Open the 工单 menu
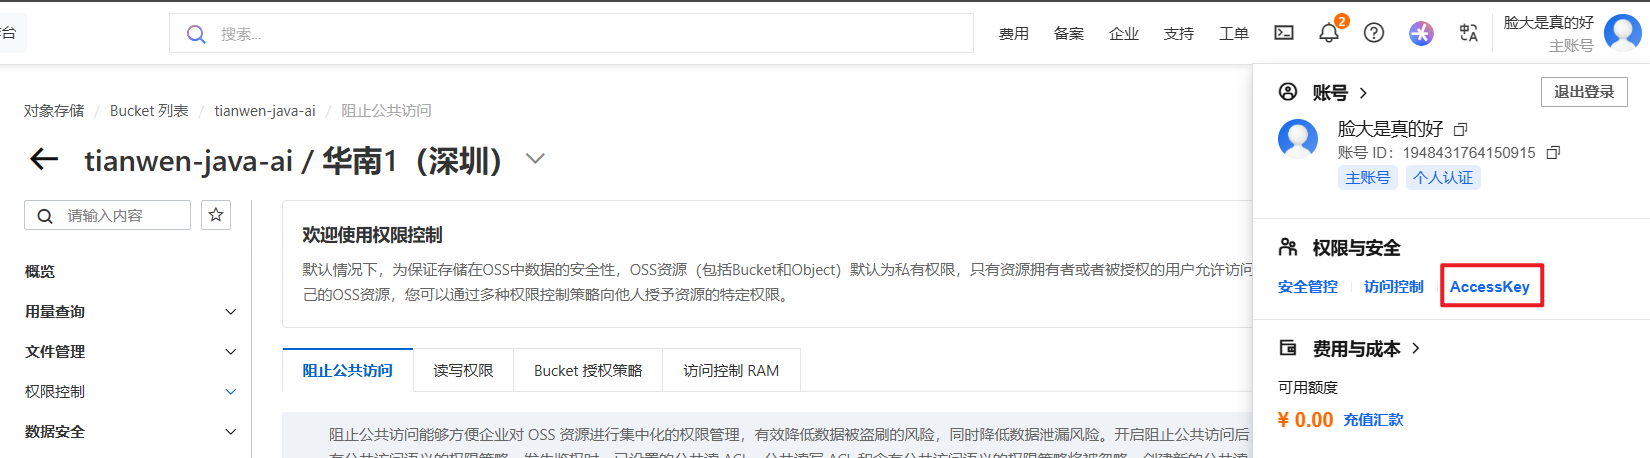 click(x=1234, y=34)
